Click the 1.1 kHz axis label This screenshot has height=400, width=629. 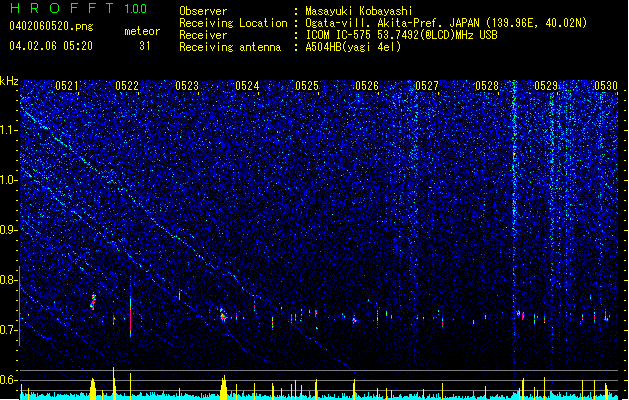pyautogui.click(x=9, y=130)
